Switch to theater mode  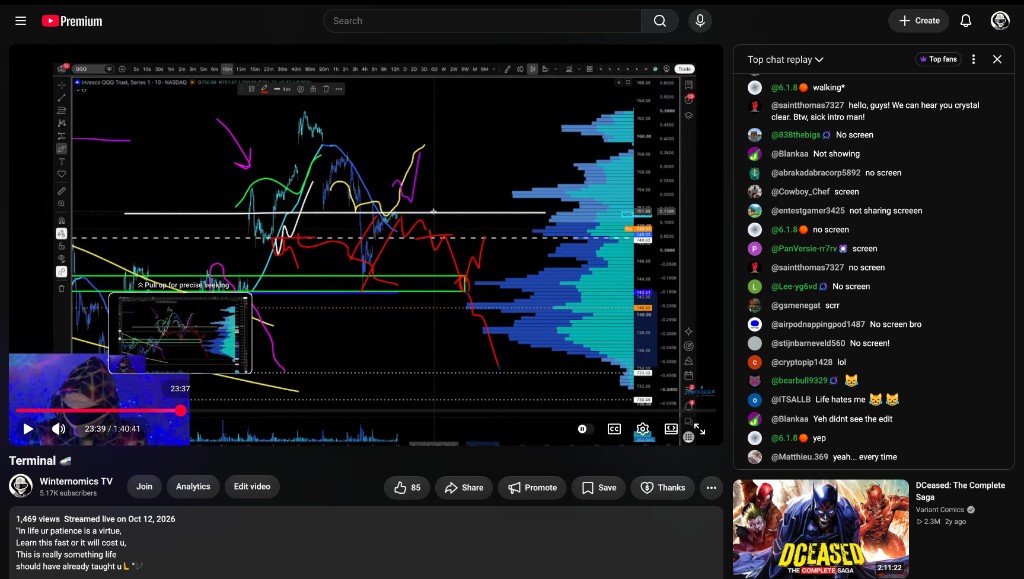[x=671, y=429]
